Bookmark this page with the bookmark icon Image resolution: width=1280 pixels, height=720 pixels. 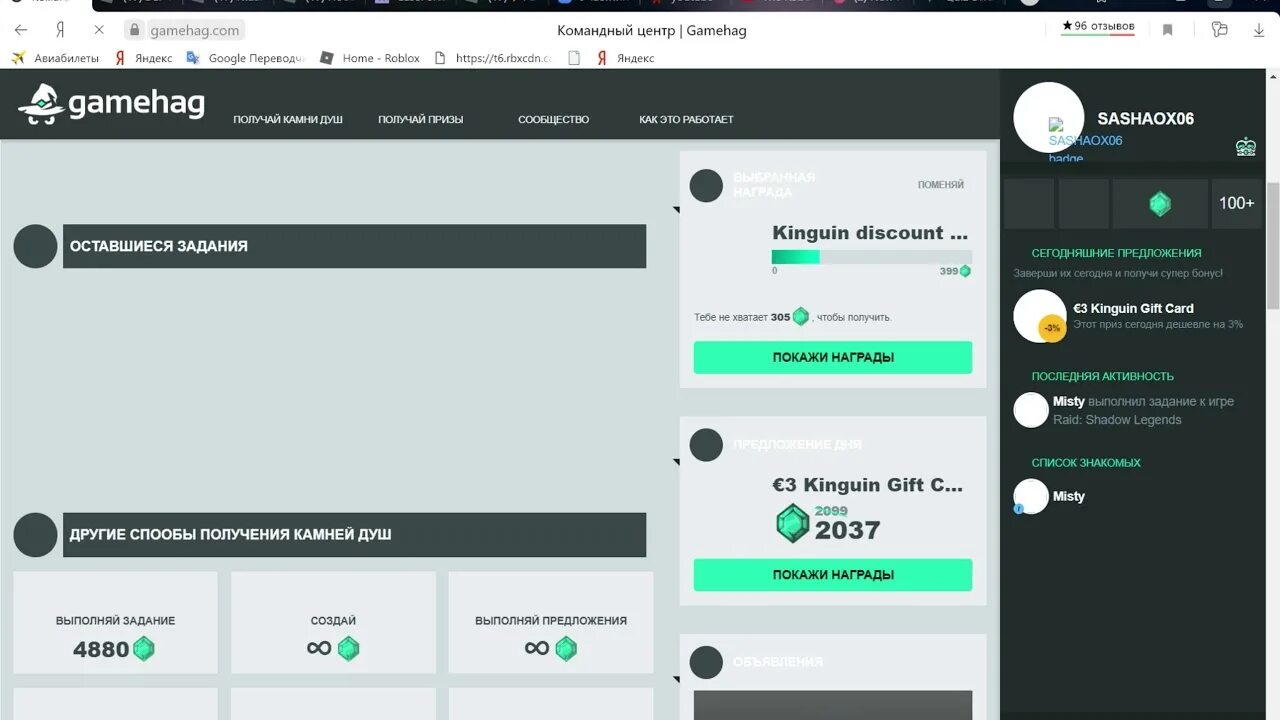click(1167, 30)
